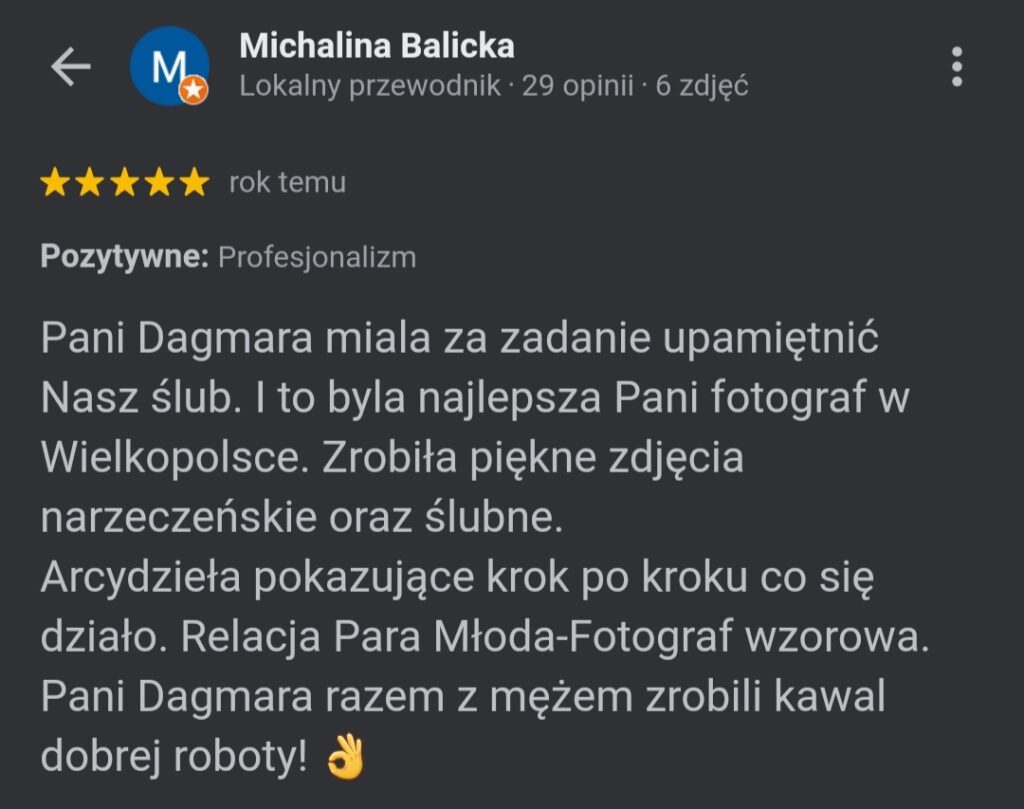Viewport: 1024px width, 809px height.
Task: Tap the back arrow
Action: click(x=70, y=67)
